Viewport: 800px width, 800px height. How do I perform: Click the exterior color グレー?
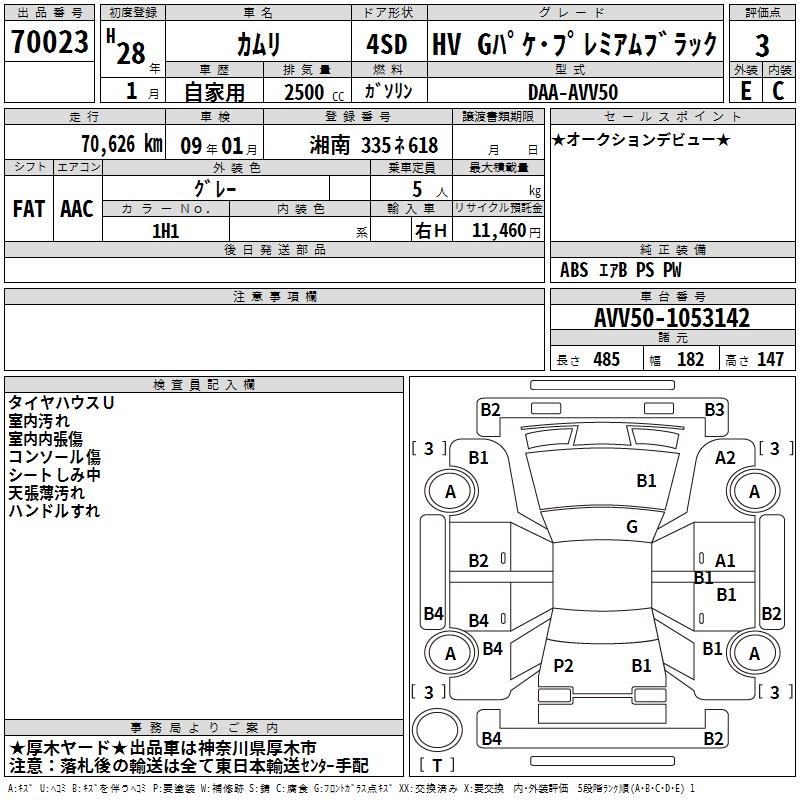[x=215, y=189]
